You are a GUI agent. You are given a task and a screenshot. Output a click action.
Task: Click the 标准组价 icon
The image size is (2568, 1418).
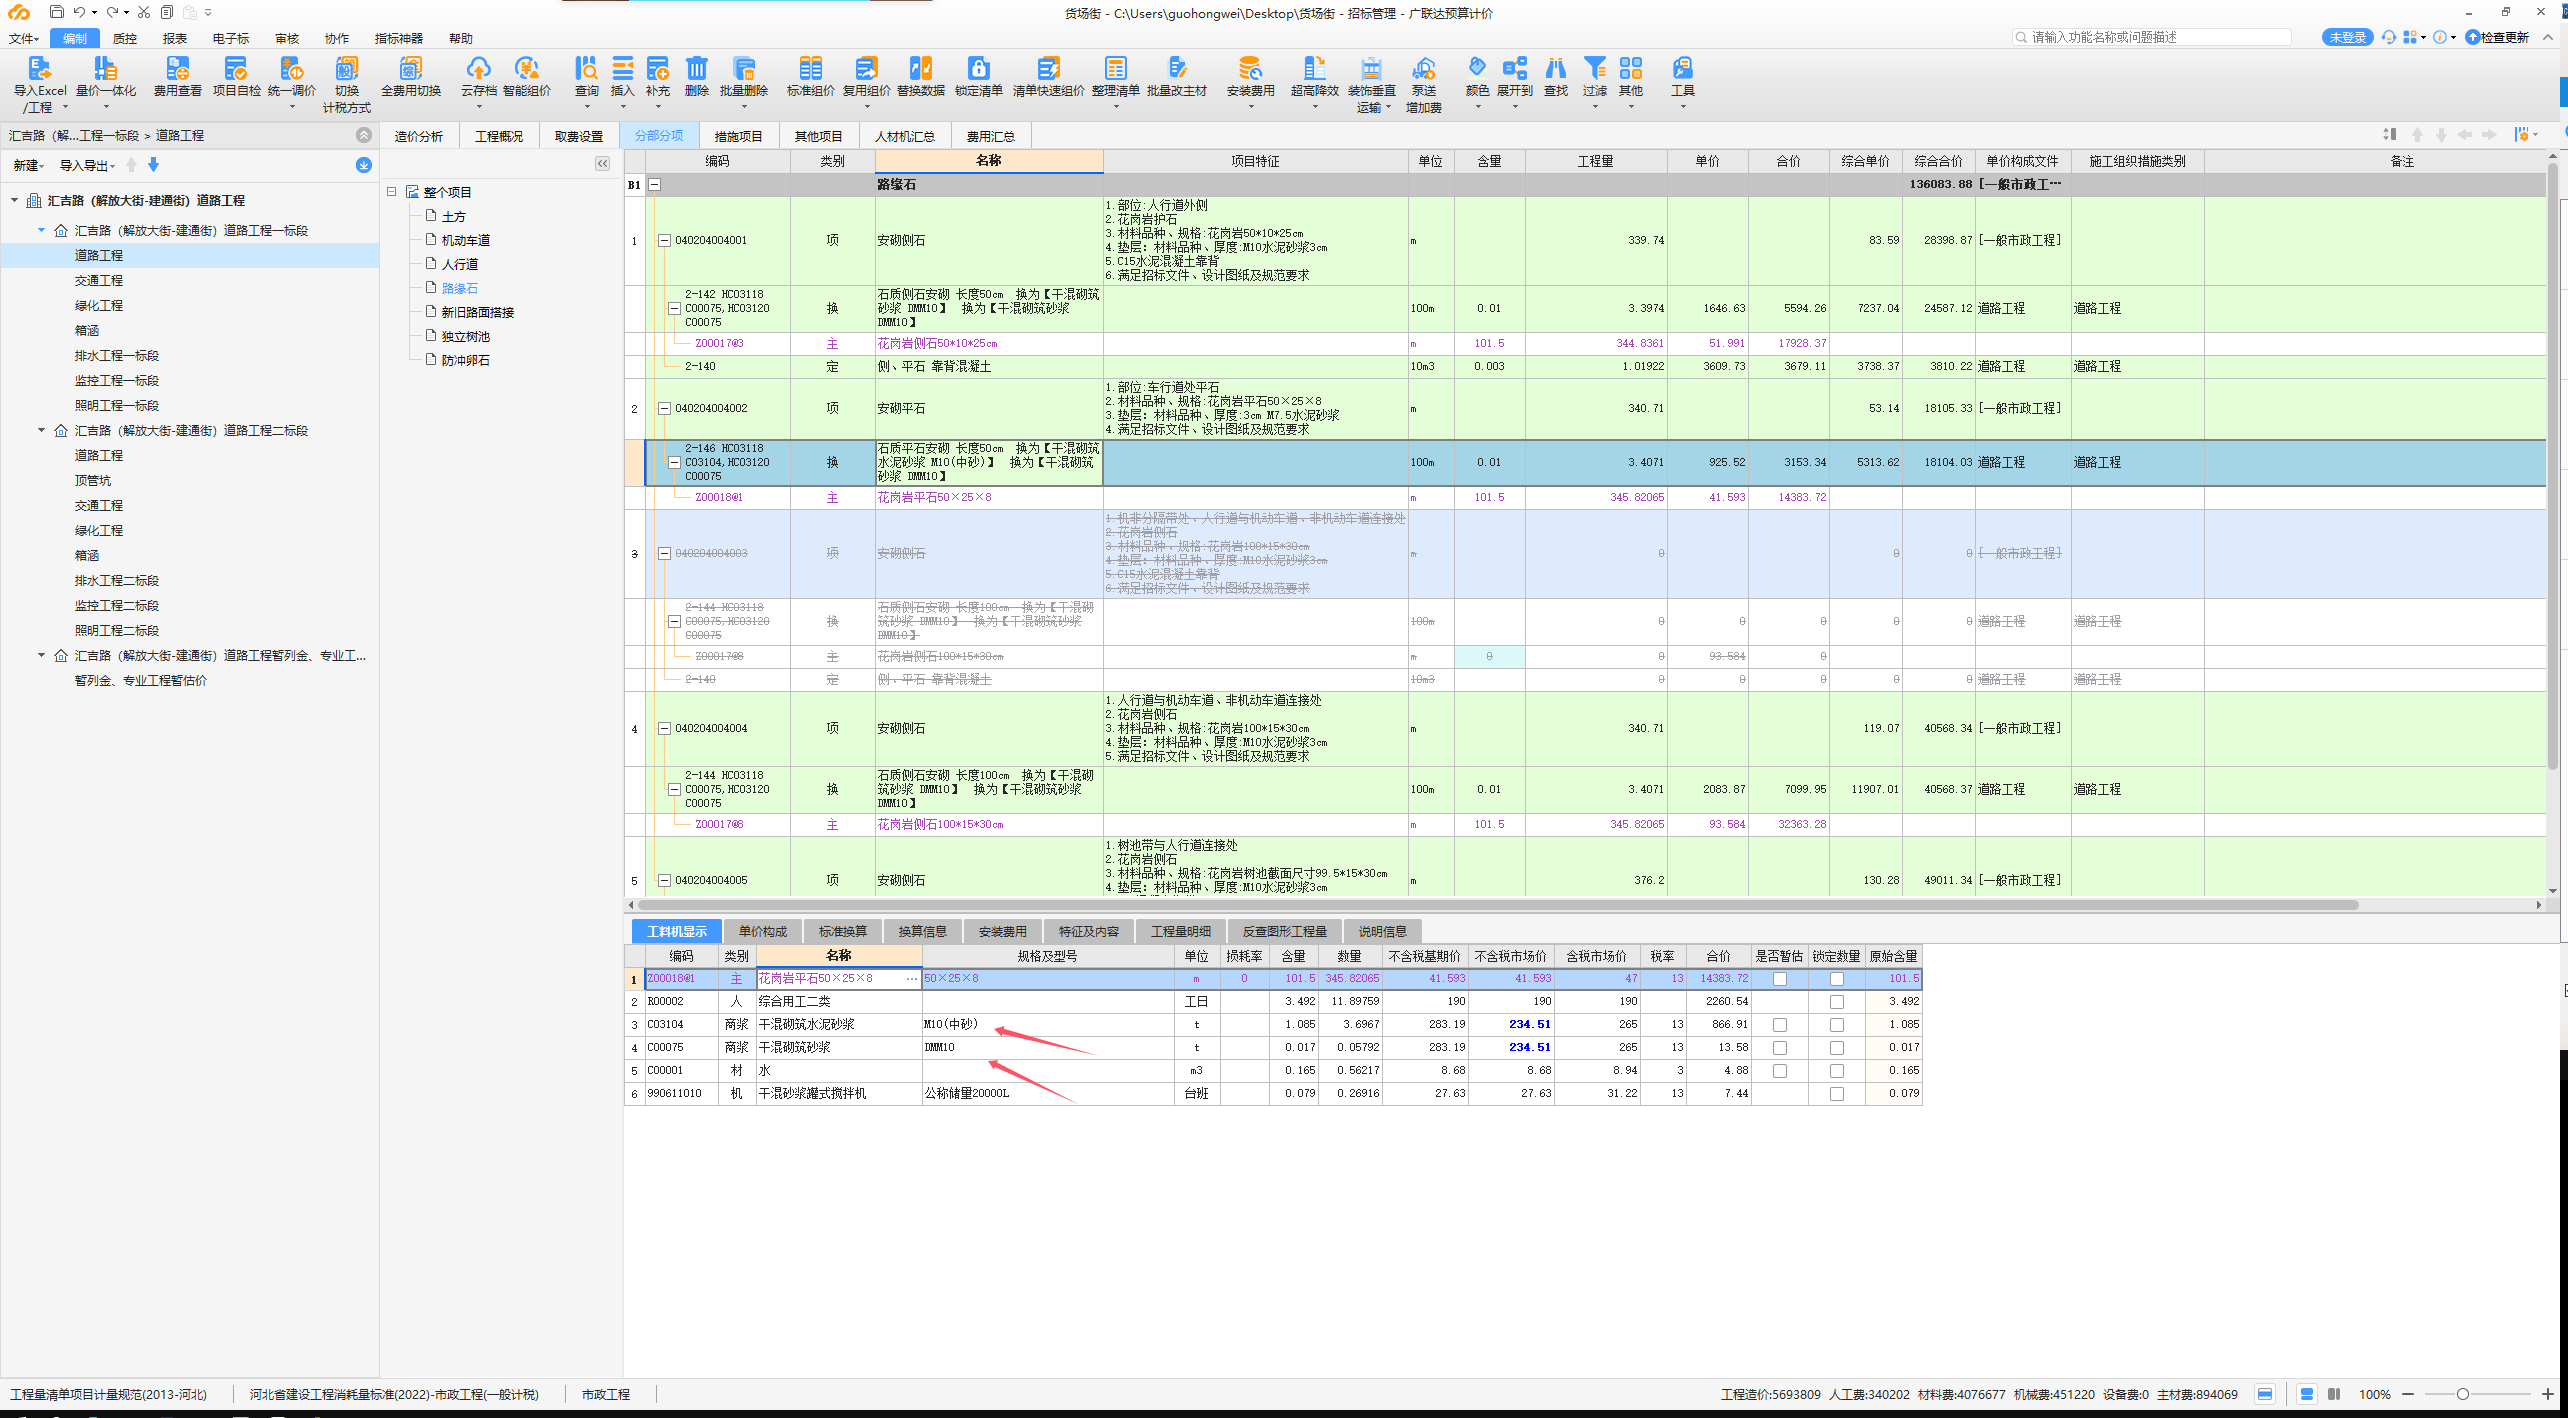810,68
